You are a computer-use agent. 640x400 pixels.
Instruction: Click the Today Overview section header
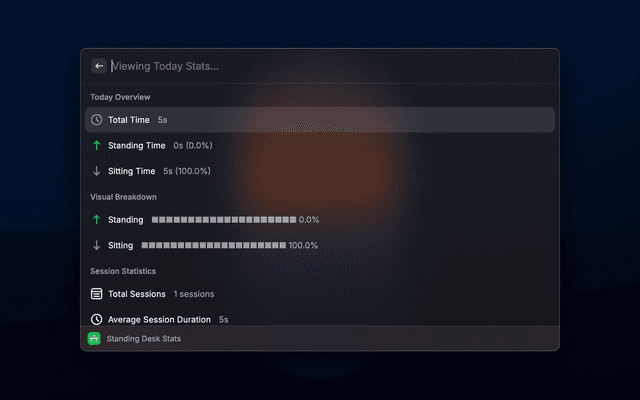[120, 97]
